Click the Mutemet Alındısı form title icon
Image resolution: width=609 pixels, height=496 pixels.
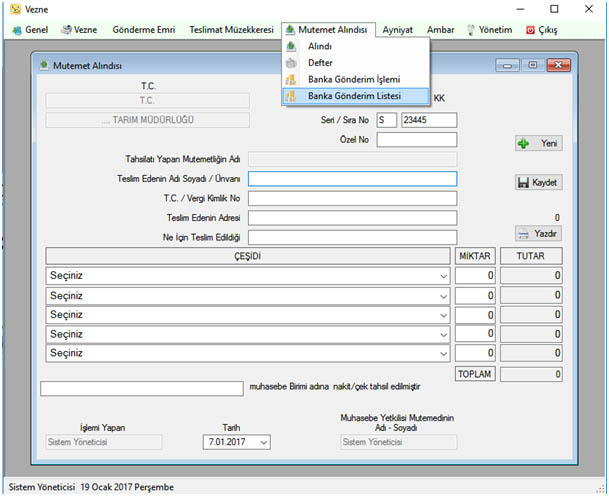[44, 65]
